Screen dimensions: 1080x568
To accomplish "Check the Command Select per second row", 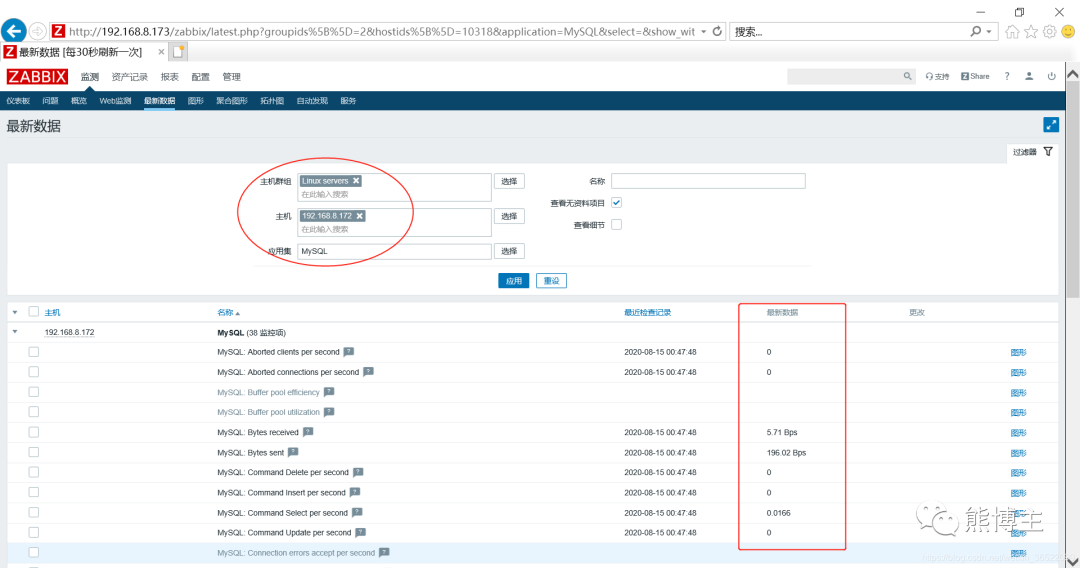I will click(34, 512).
